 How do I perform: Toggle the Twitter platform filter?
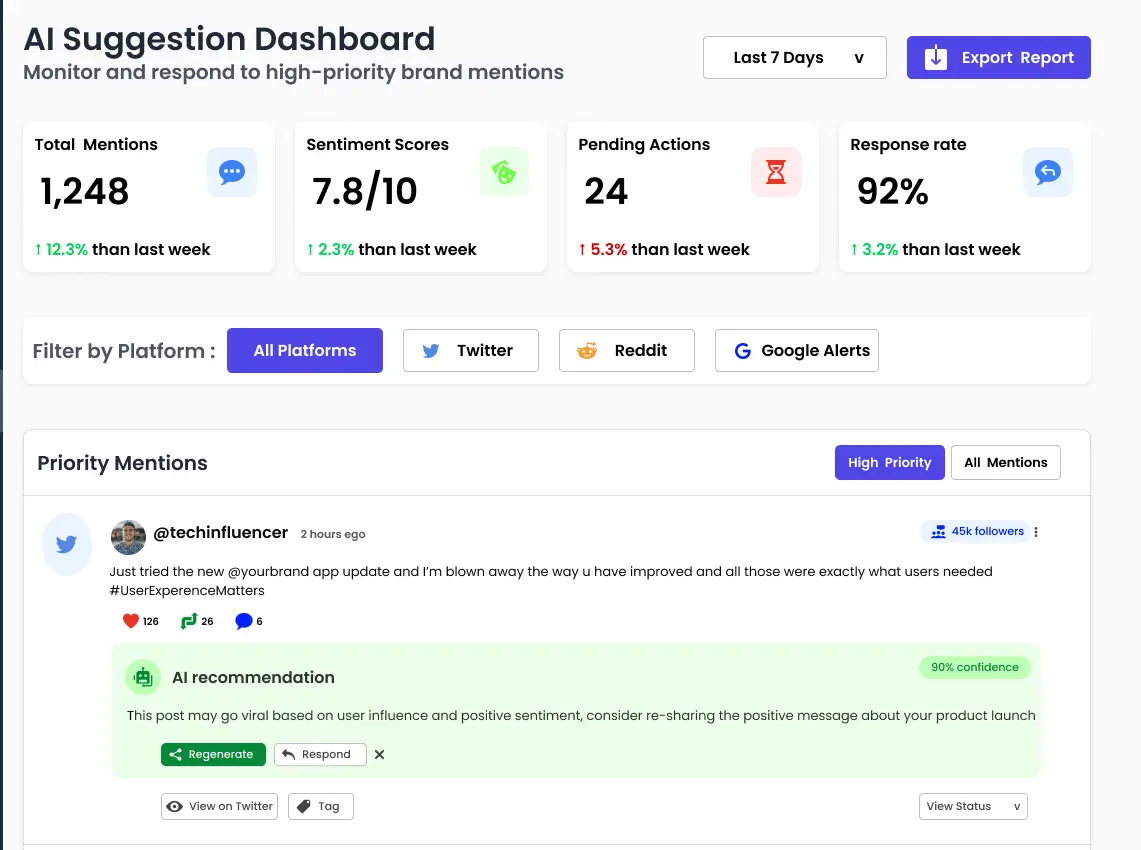coord(470,351)
